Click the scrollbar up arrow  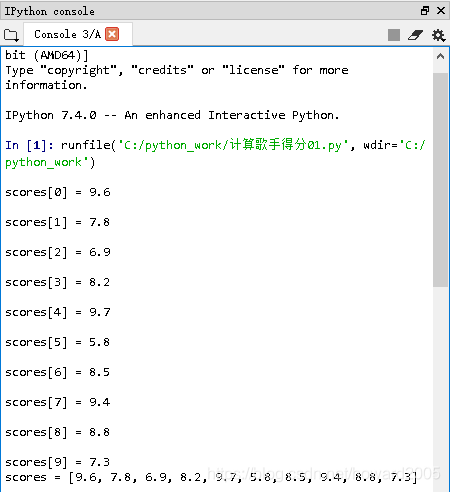pos(440,56)
